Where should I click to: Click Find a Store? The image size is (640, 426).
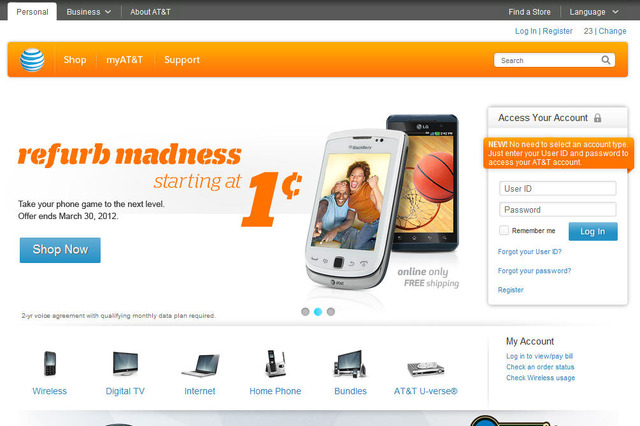click(x=529, y=12)
